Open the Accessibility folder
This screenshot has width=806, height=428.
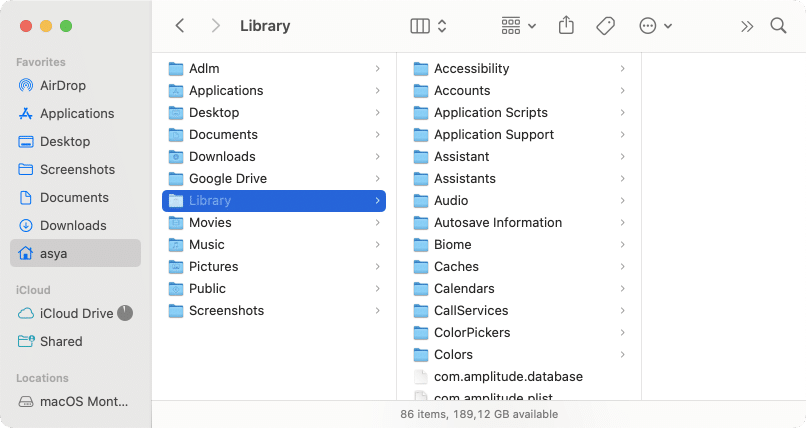pos(519,68)
